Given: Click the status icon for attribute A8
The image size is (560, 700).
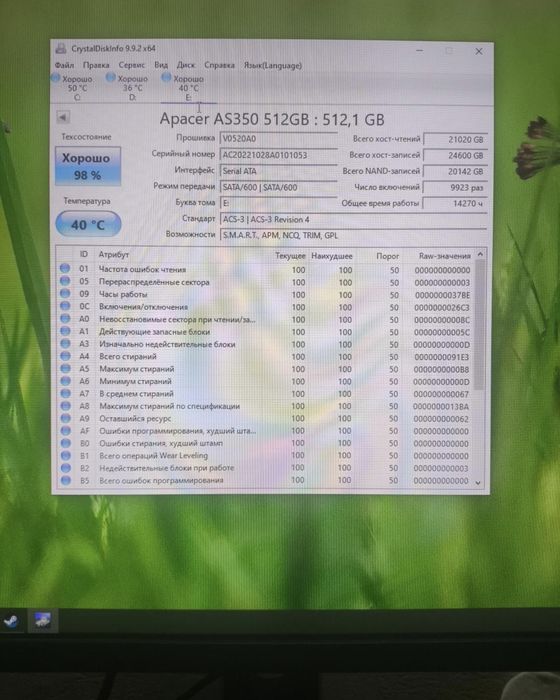Looking at the screenshot, I should click(x=65, y=406).
